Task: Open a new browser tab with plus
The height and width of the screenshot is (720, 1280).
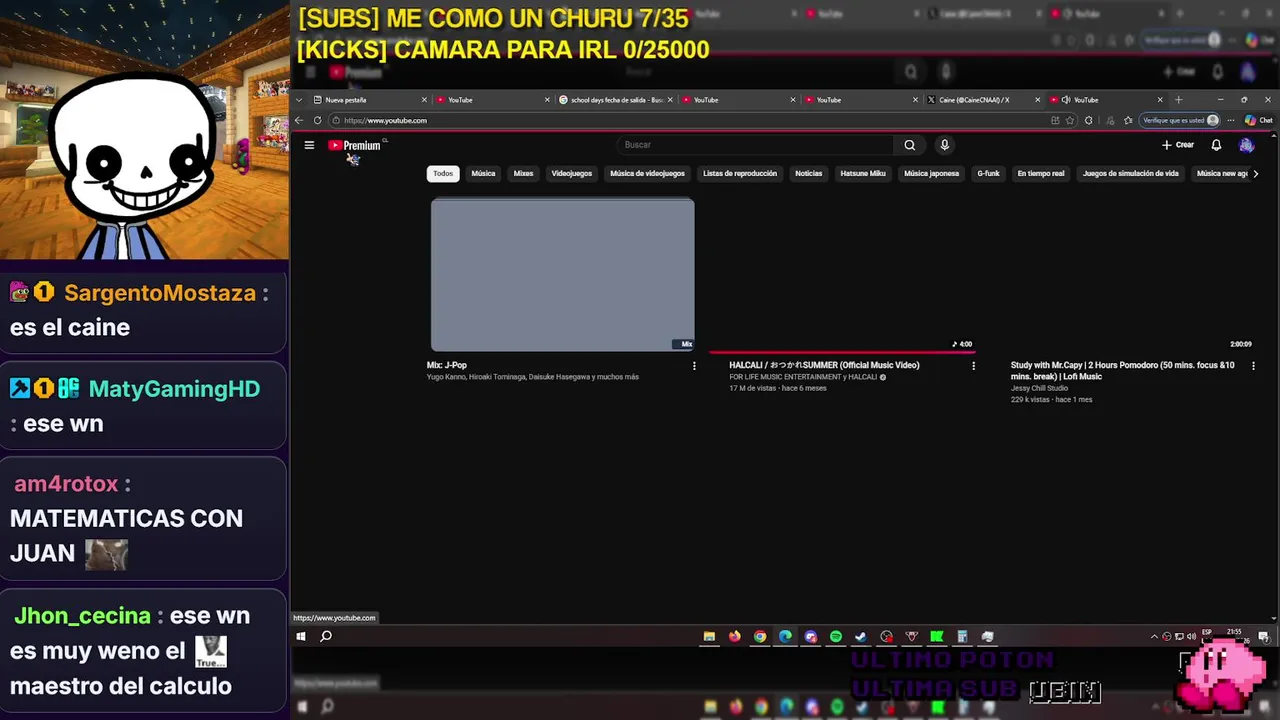Action: pos(1178,100)
